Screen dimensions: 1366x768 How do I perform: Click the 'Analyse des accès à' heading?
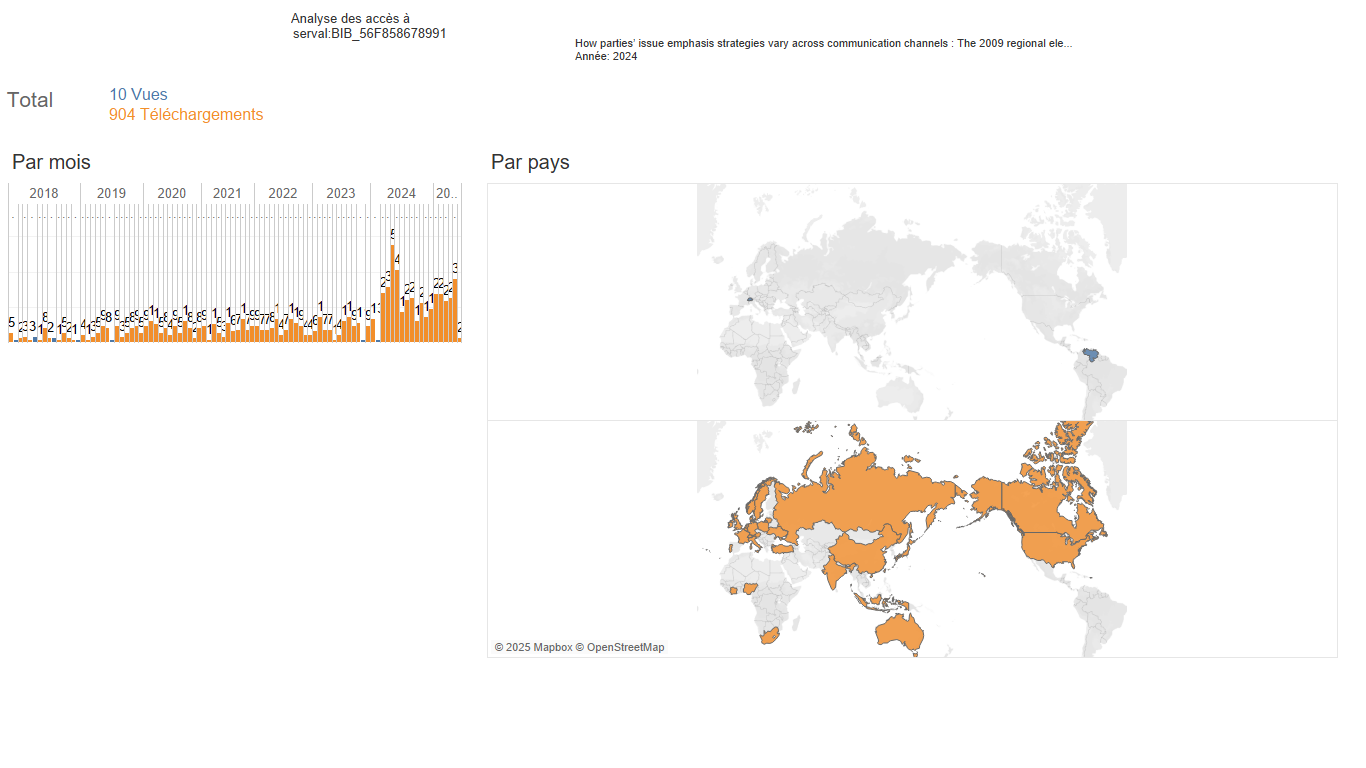pyautogui.click(x=350, y=19)
